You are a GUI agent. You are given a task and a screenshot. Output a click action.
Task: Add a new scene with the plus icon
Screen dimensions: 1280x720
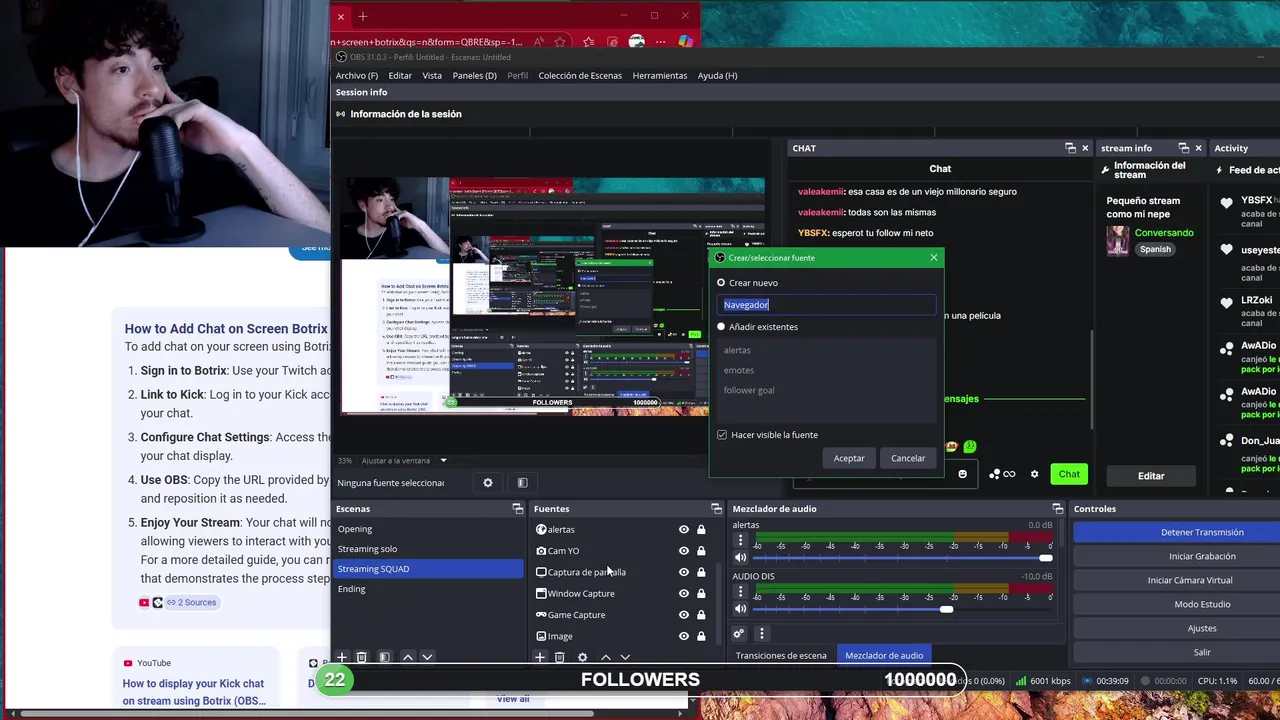pyautogui.click(x=341, y=657)
